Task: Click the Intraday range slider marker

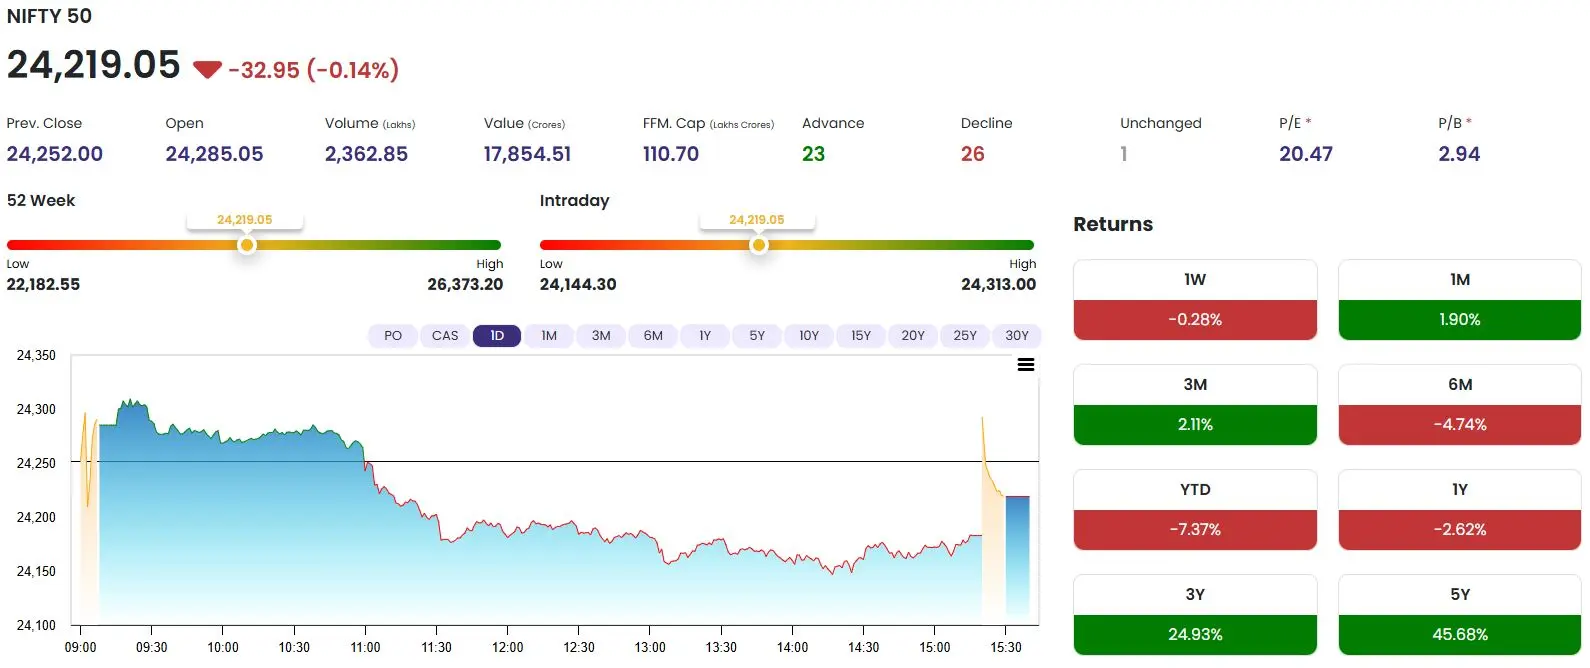Action: coord(759,245)
